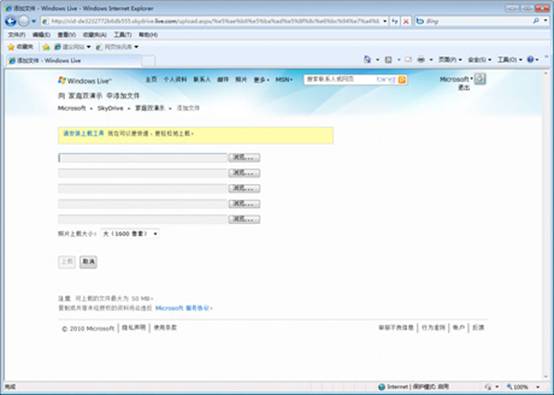Click the first 浏览... browse button
Image resolution: width=554 pixels, height=395 pixels.
pos(244,157)
